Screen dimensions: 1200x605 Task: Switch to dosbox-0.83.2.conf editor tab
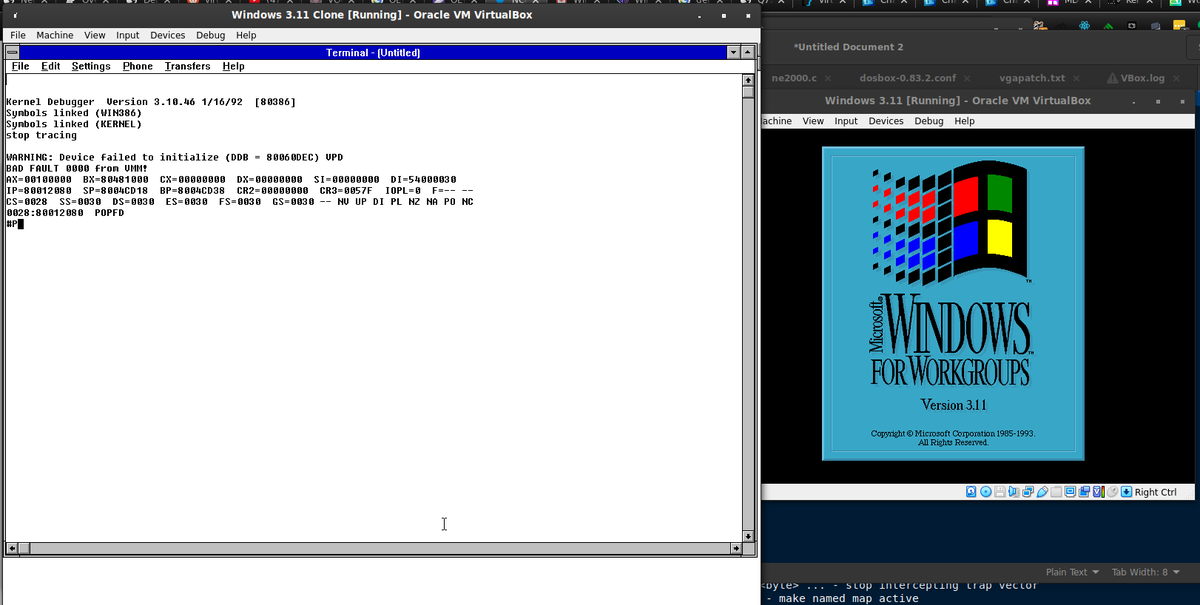point(907,78)
